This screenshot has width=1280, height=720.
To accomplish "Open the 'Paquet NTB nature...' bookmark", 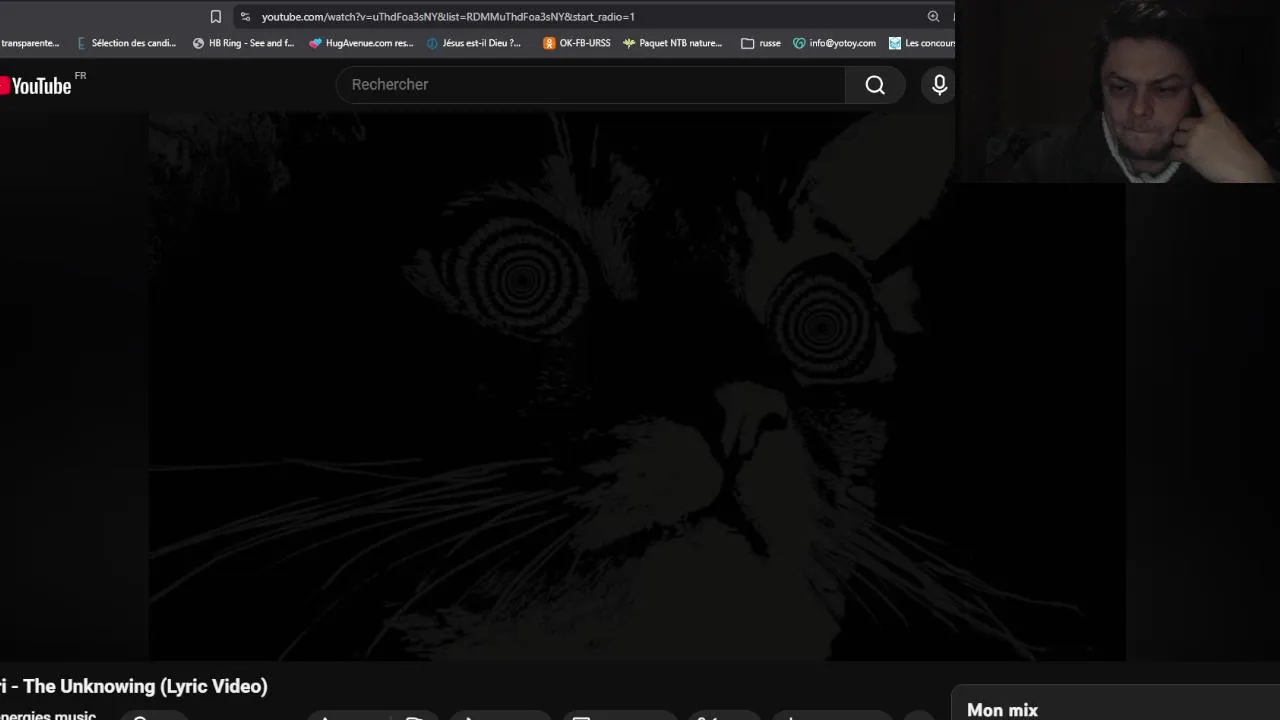I will [672, 43].
